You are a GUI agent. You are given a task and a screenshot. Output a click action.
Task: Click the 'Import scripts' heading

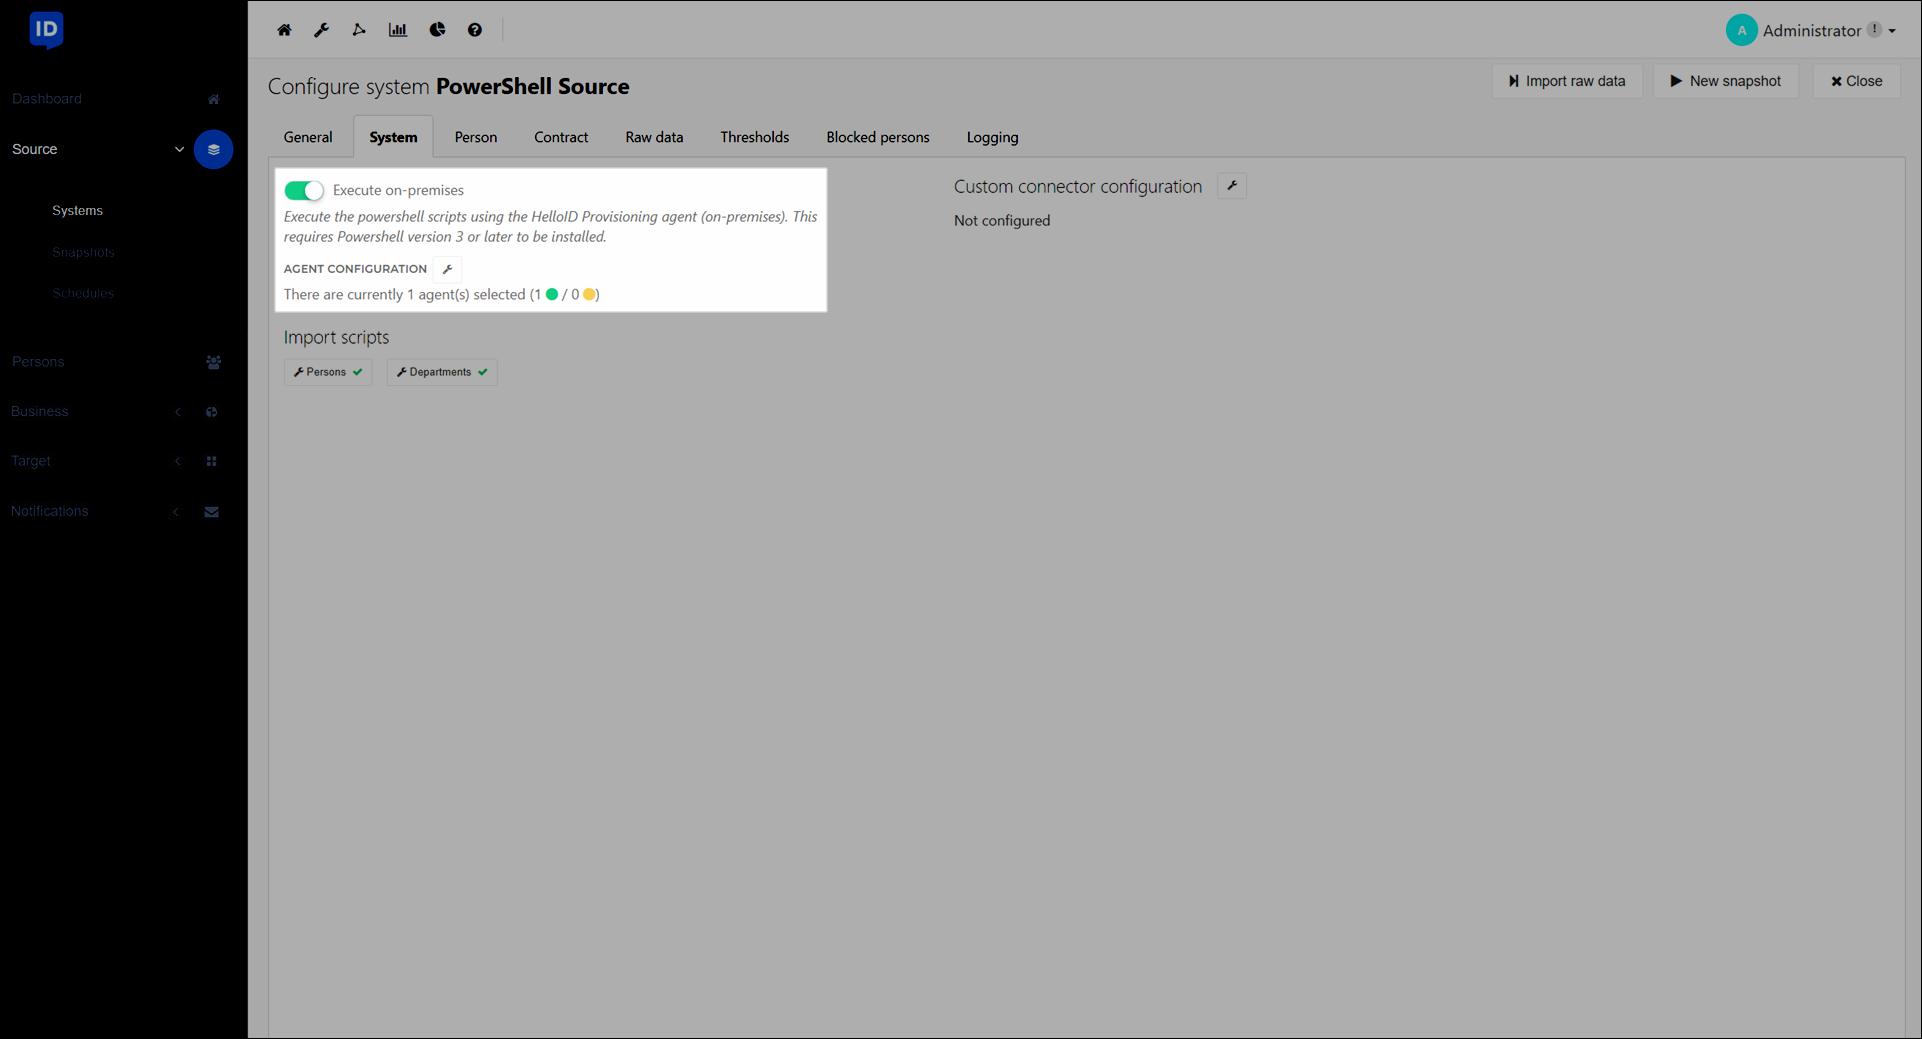point(336,338)
